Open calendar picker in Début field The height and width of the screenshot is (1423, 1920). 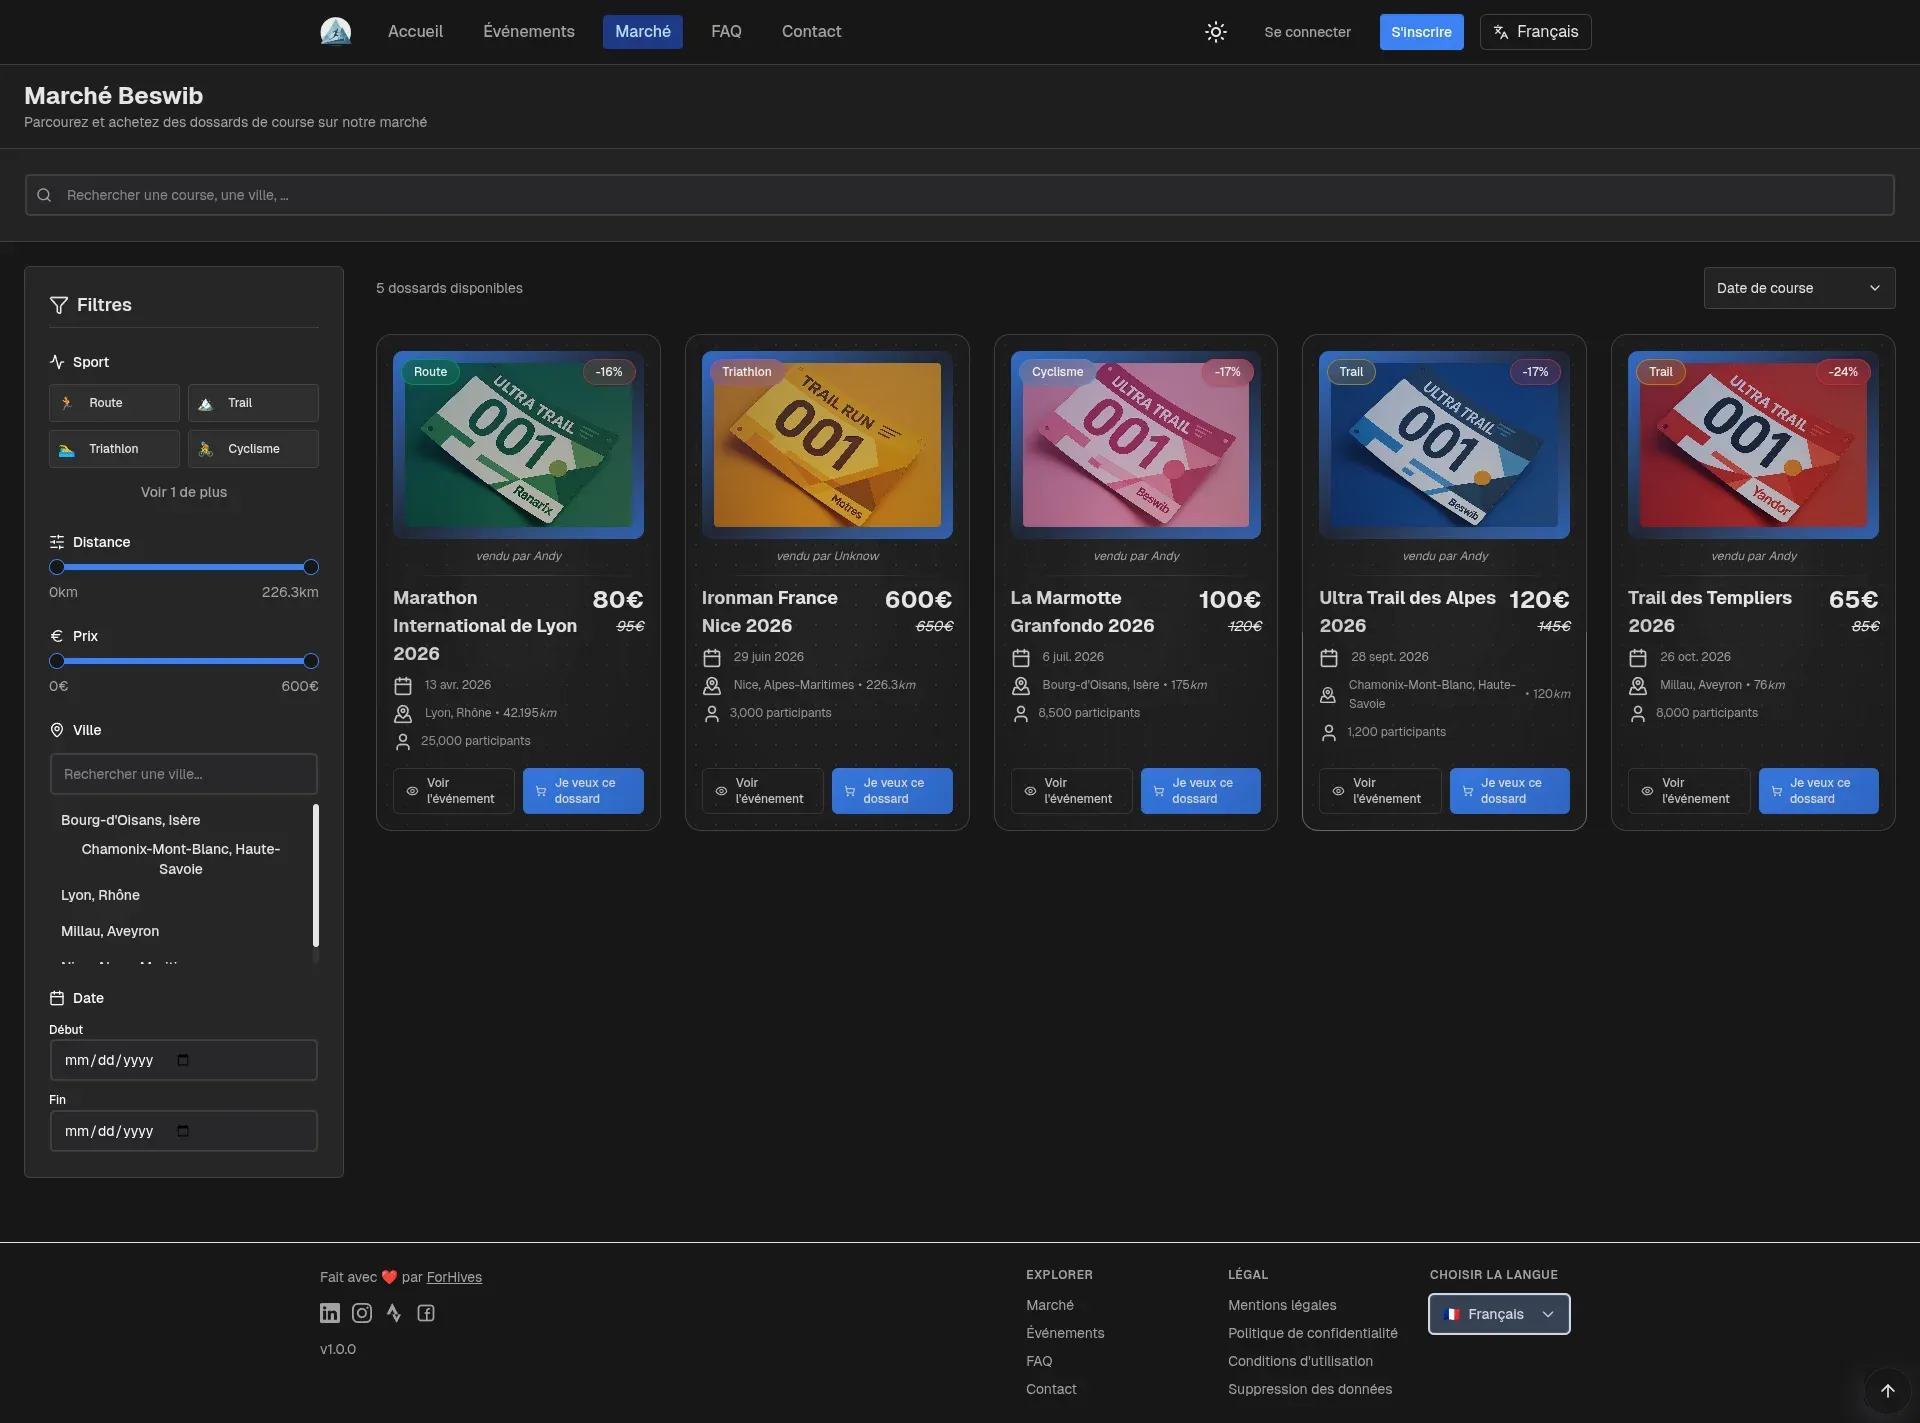pyautogui.click(x=183, y=1060)
